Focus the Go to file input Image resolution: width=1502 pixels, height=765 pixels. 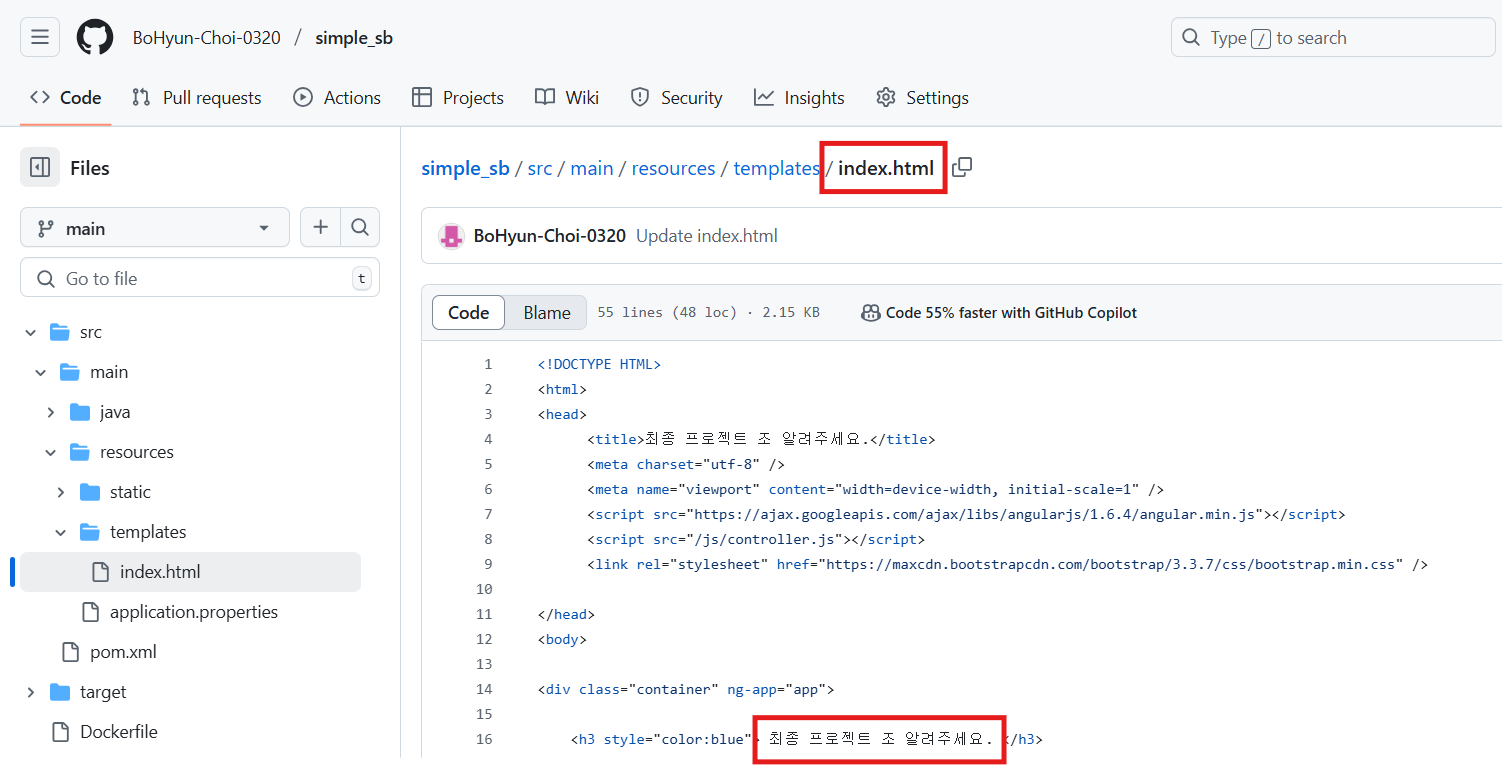click(200, 278)
